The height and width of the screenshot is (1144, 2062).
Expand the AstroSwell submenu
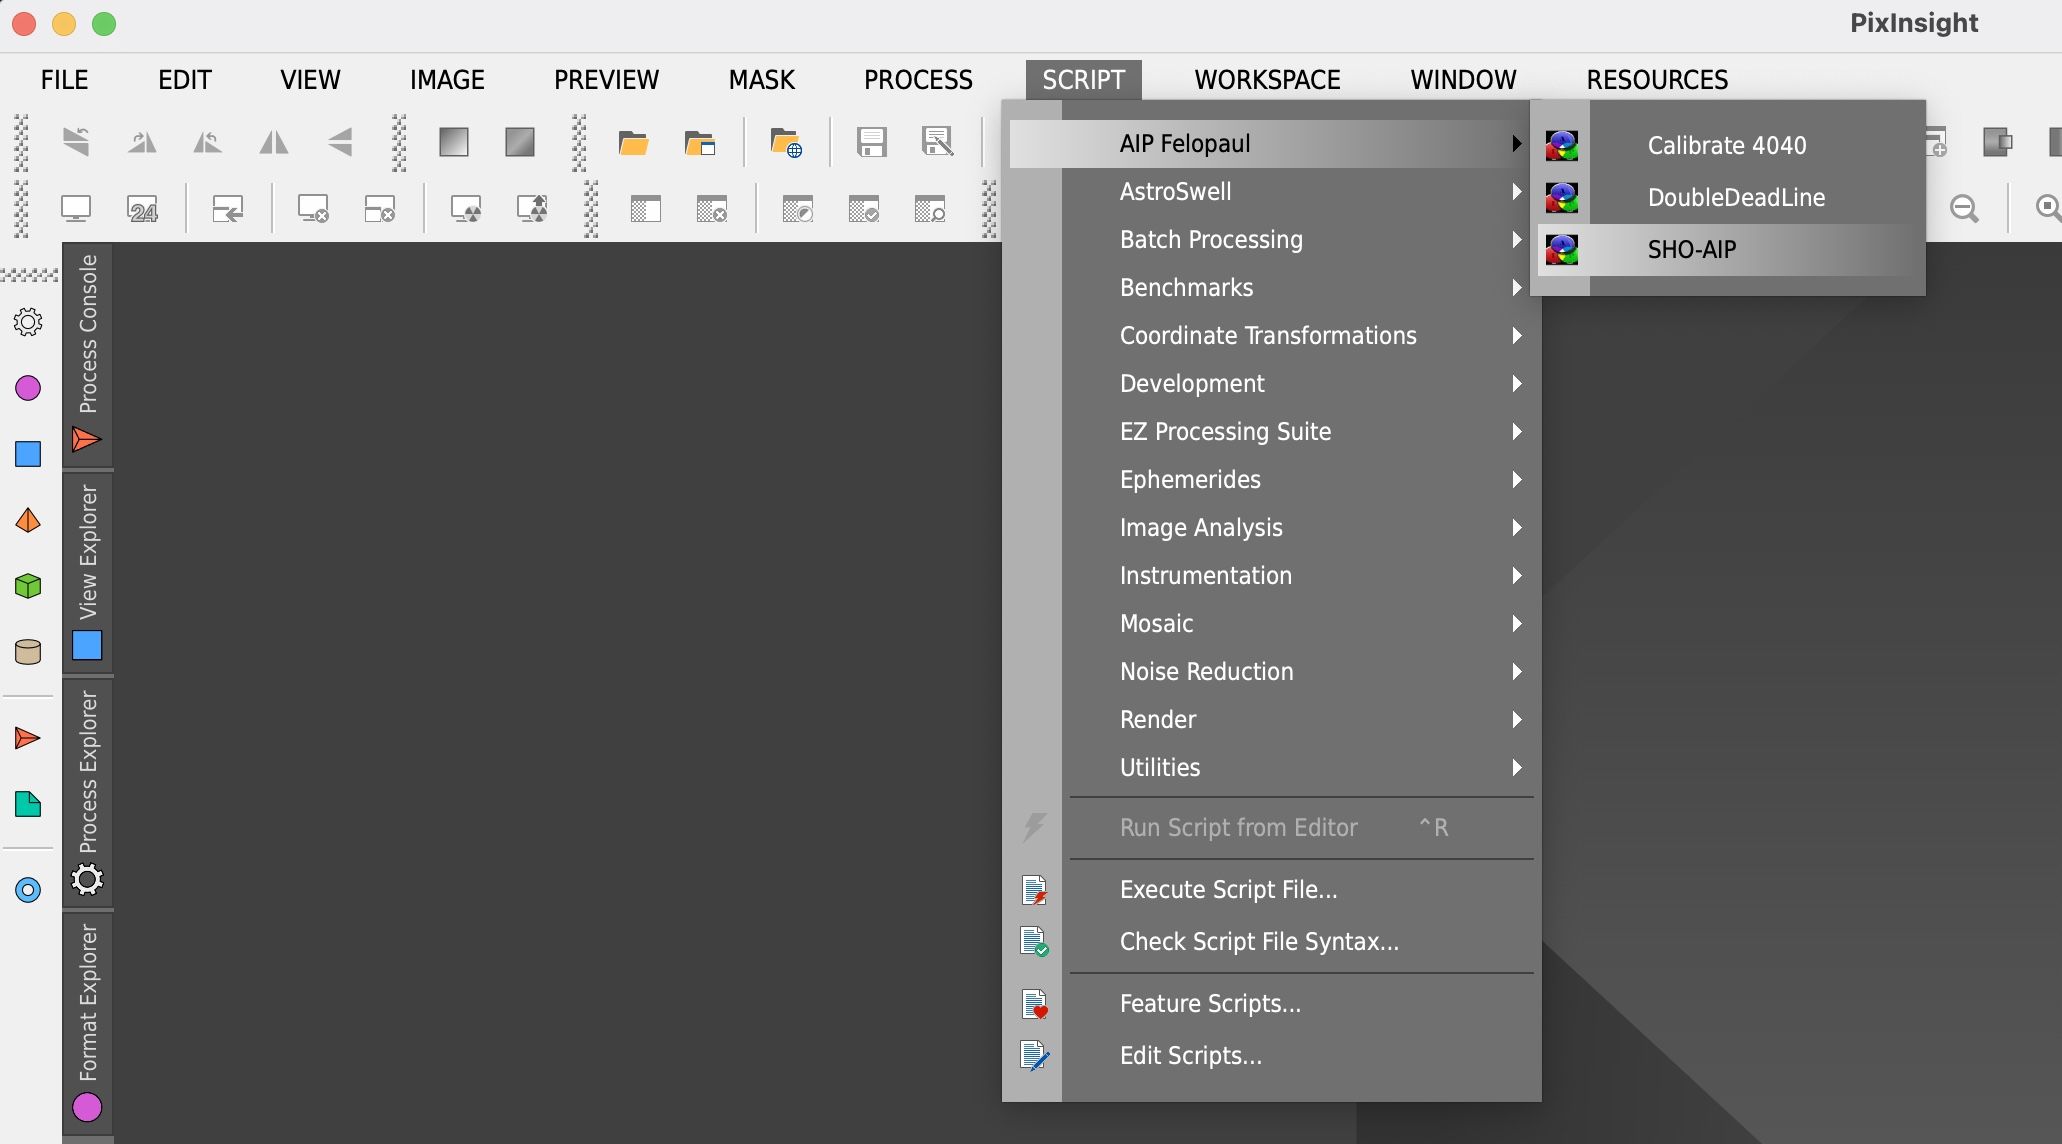point(1270,191)
